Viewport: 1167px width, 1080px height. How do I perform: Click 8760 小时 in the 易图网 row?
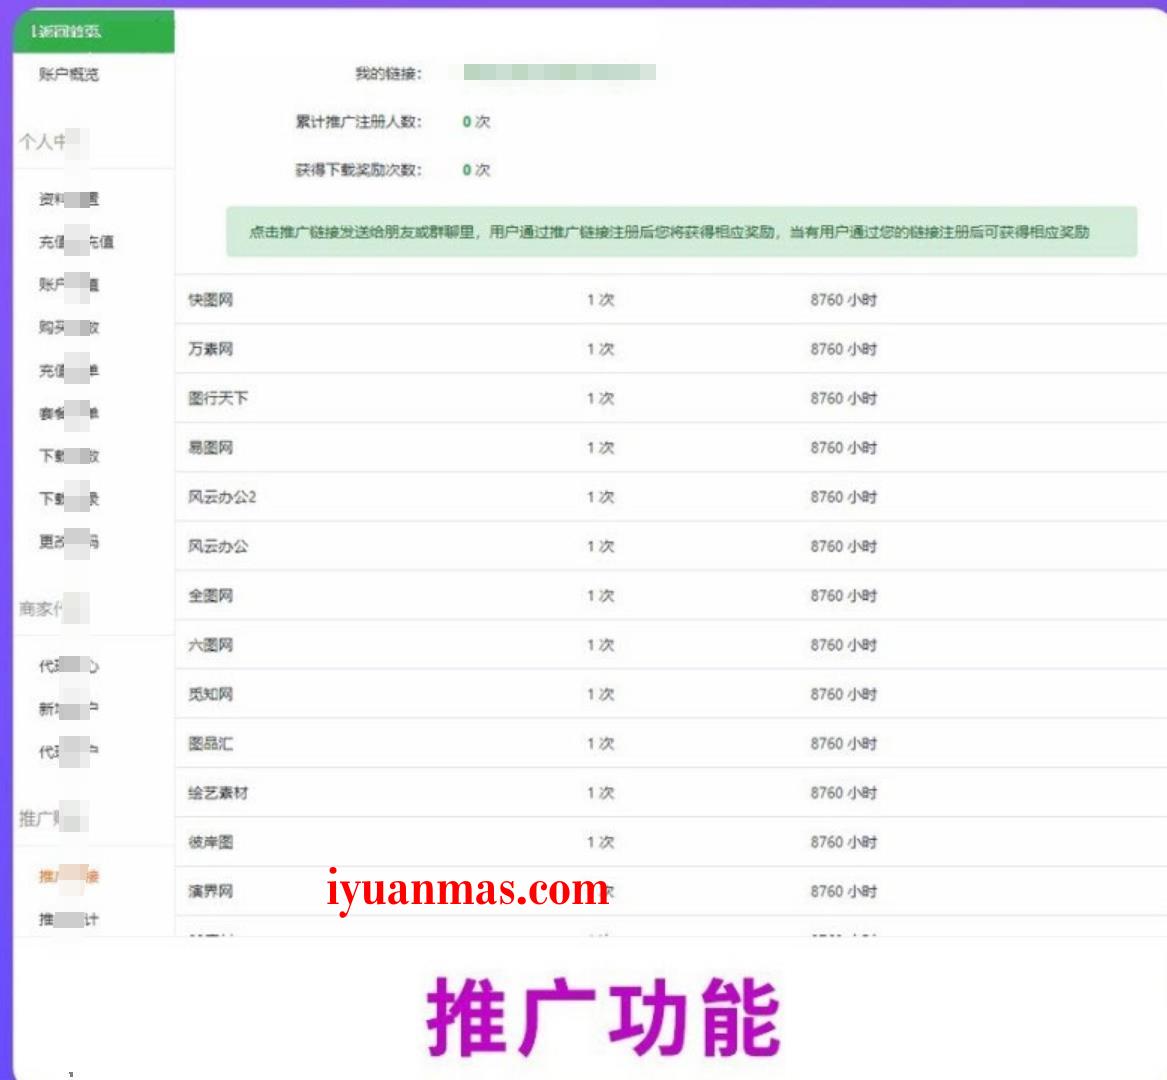(x=844, y=447)
